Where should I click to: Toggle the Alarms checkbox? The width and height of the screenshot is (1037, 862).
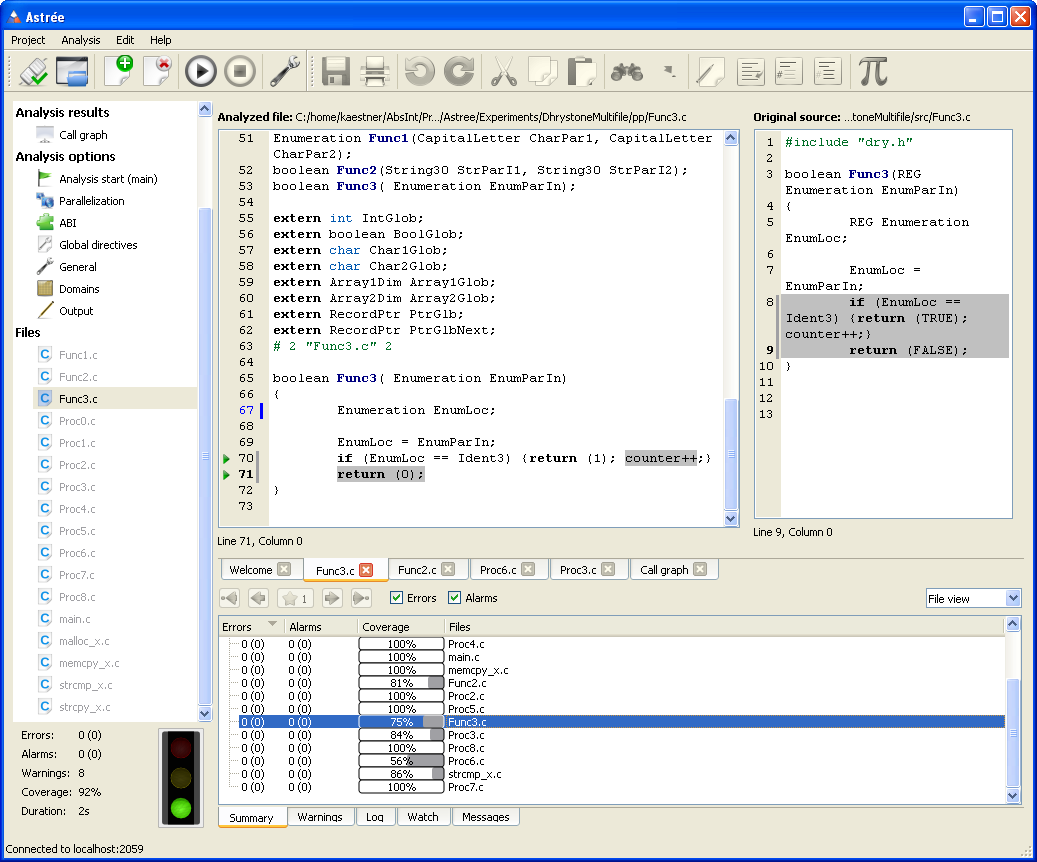pos(454,598)
